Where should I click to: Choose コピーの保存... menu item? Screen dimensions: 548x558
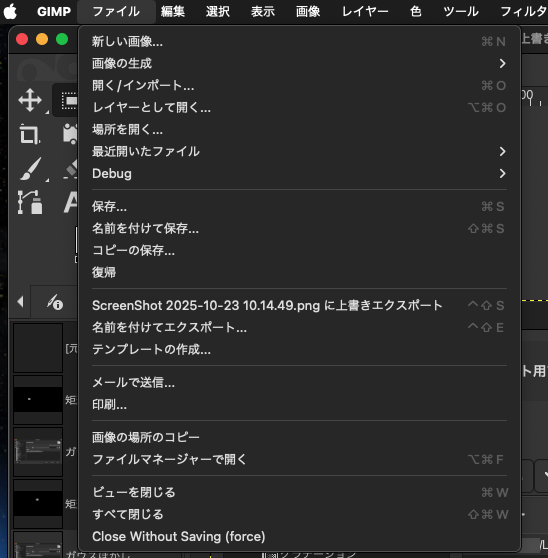click(300, 251)
